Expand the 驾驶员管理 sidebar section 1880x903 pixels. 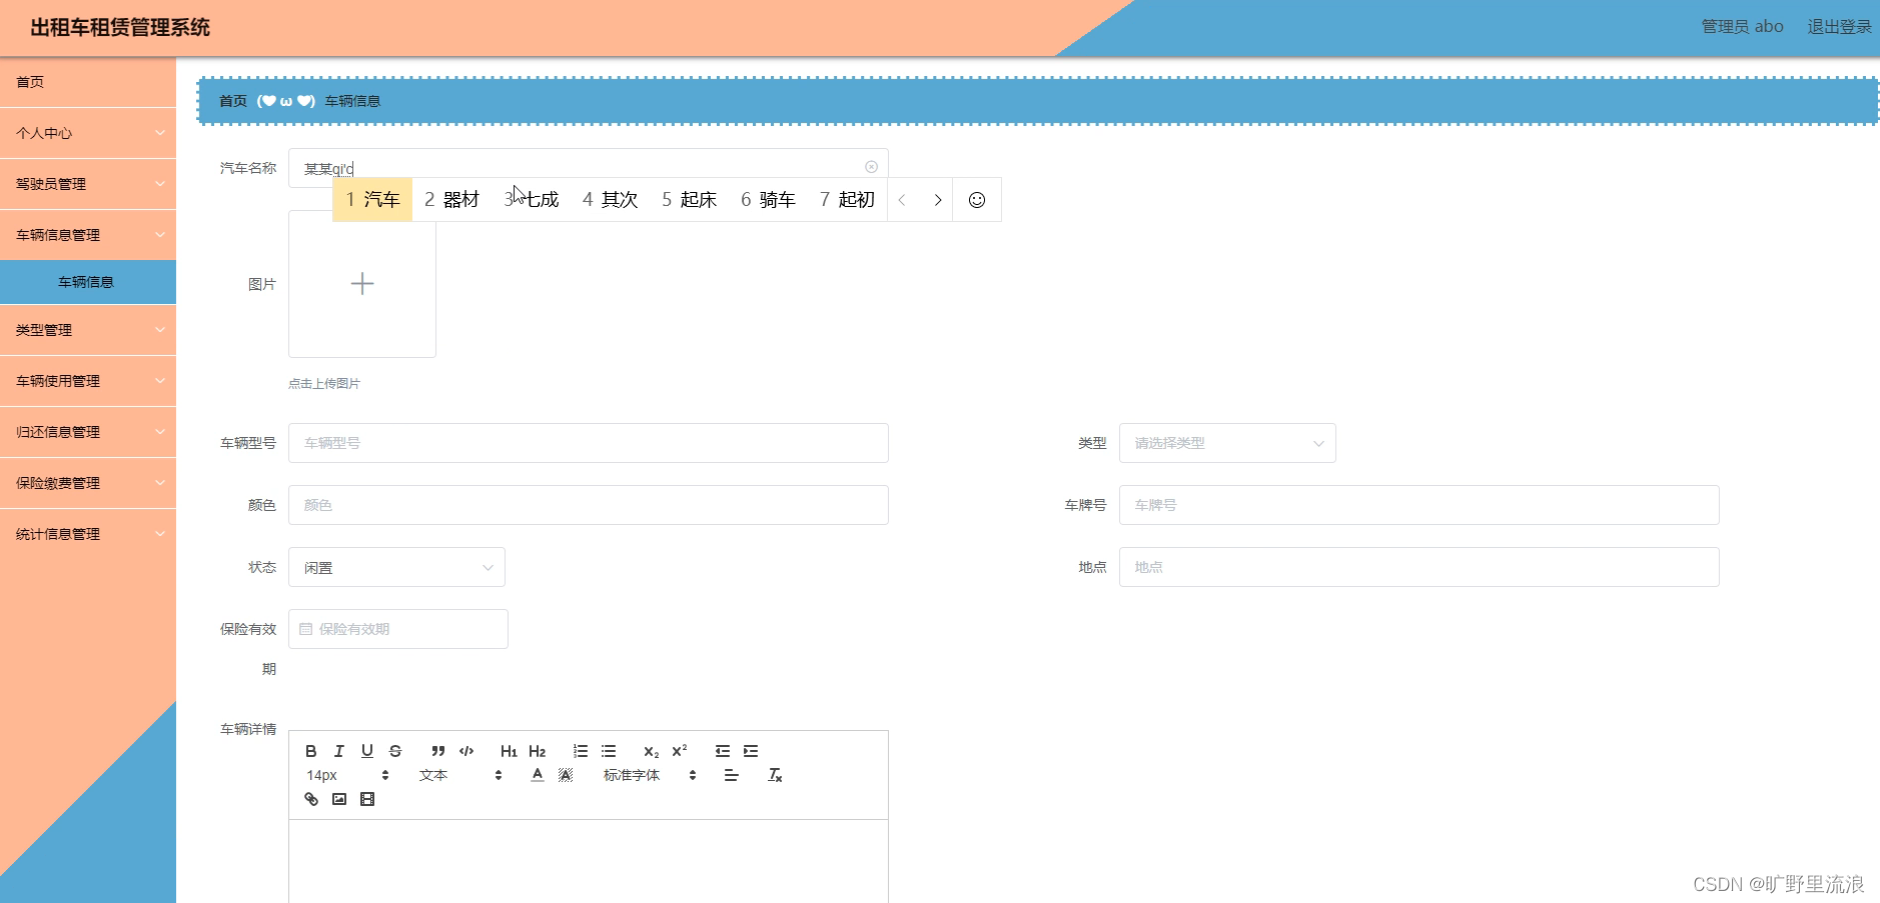(x=88, y=184)
